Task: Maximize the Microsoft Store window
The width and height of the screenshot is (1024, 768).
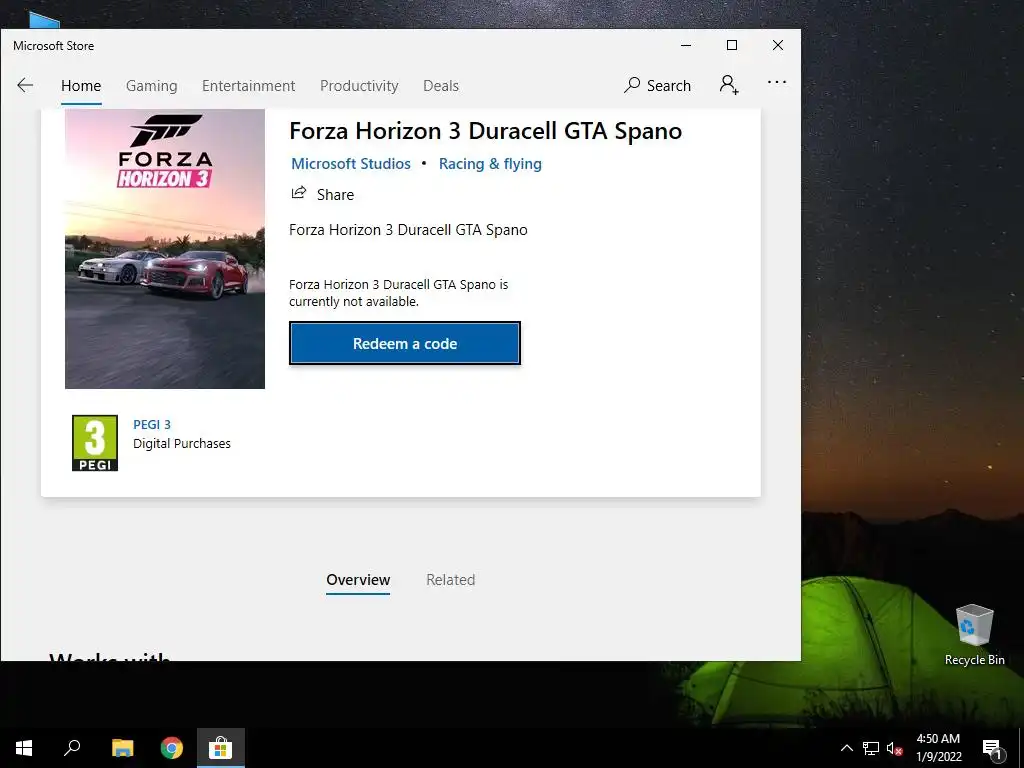Action: (732, 45)
